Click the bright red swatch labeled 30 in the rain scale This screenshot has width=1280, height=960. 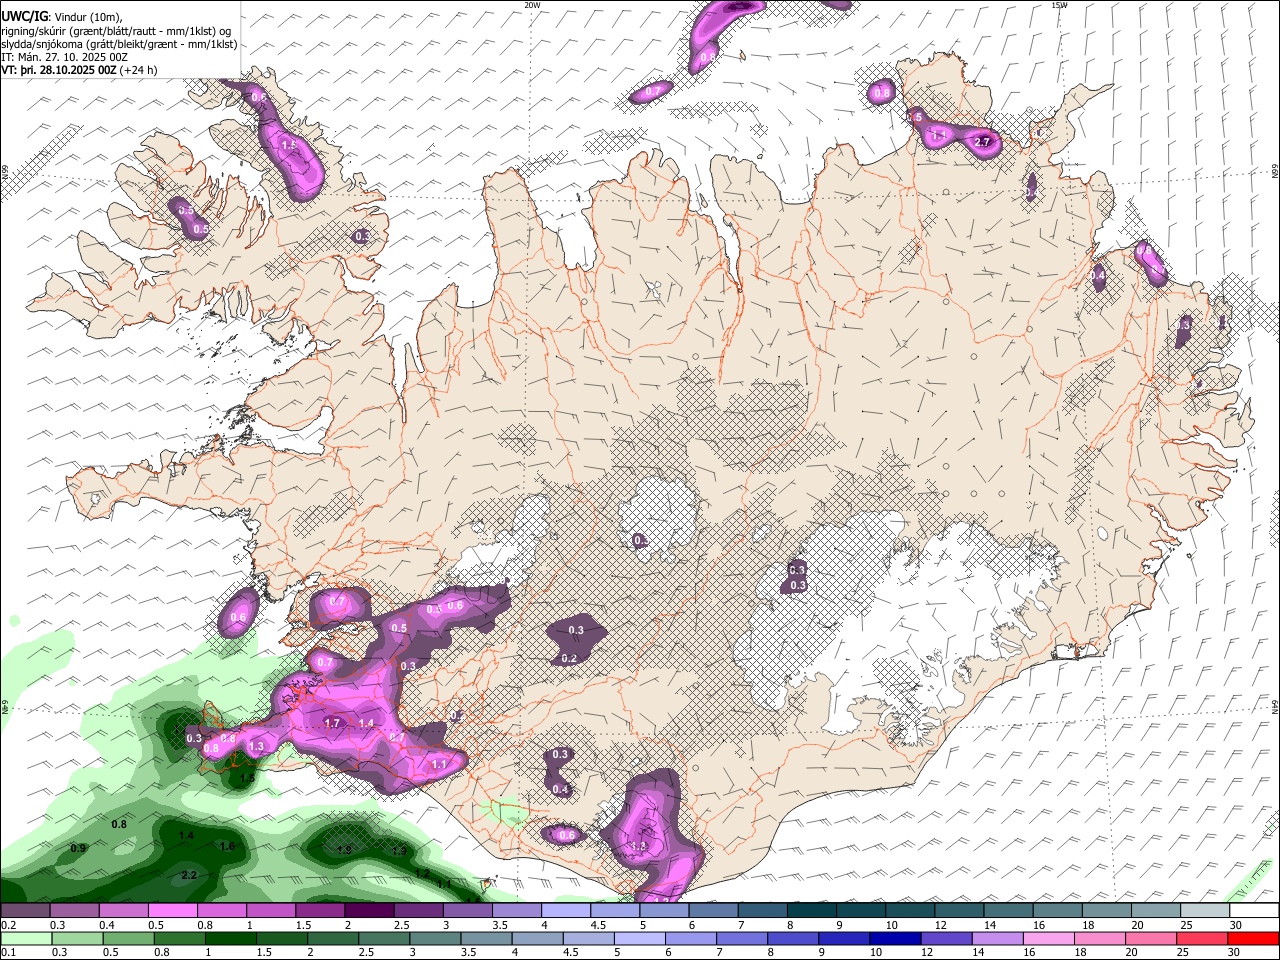(1253, 939)
